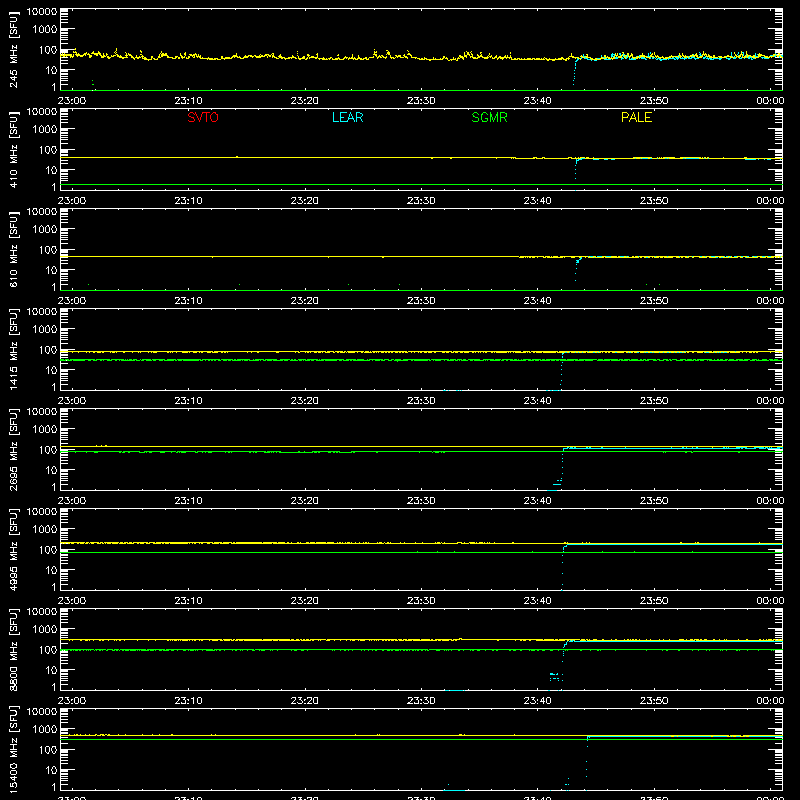Click the 23:30 tick label under 410 MHz plot
Viewport: 800px width, 800px height.
(x=421, y=201)
